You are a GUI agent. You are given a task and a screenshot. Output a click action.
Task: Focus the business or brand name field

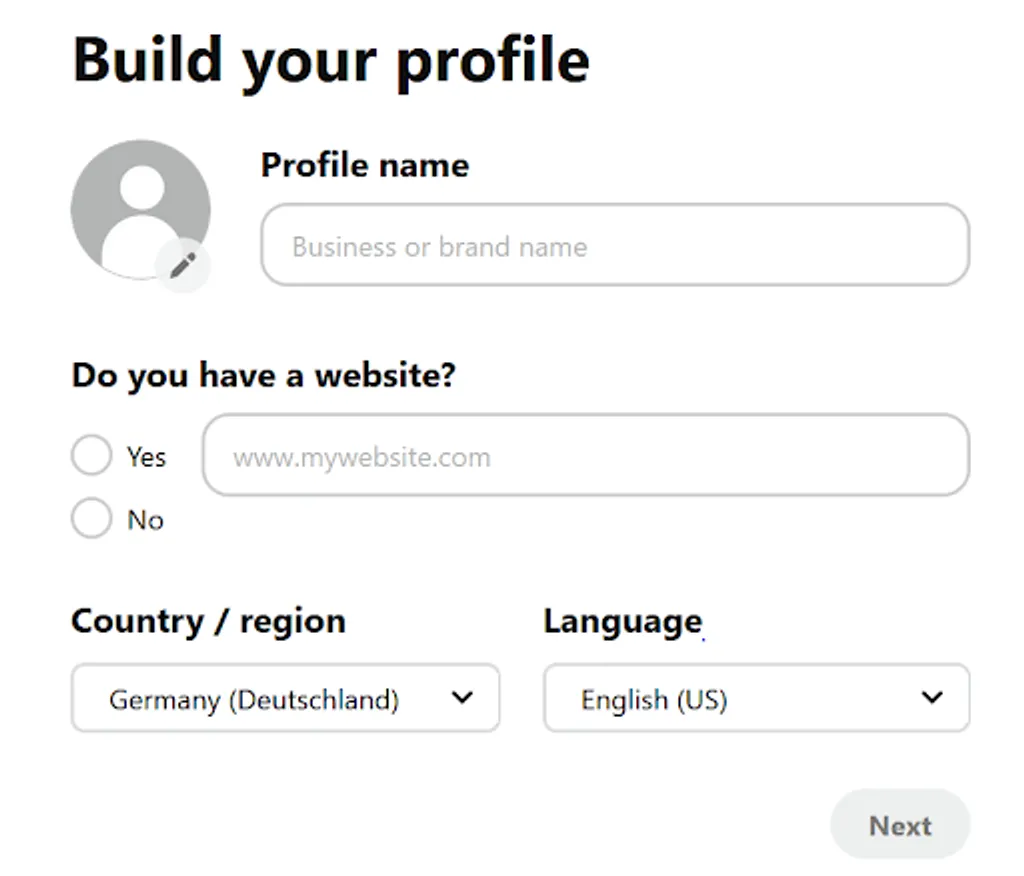click(x=615, y=245)
